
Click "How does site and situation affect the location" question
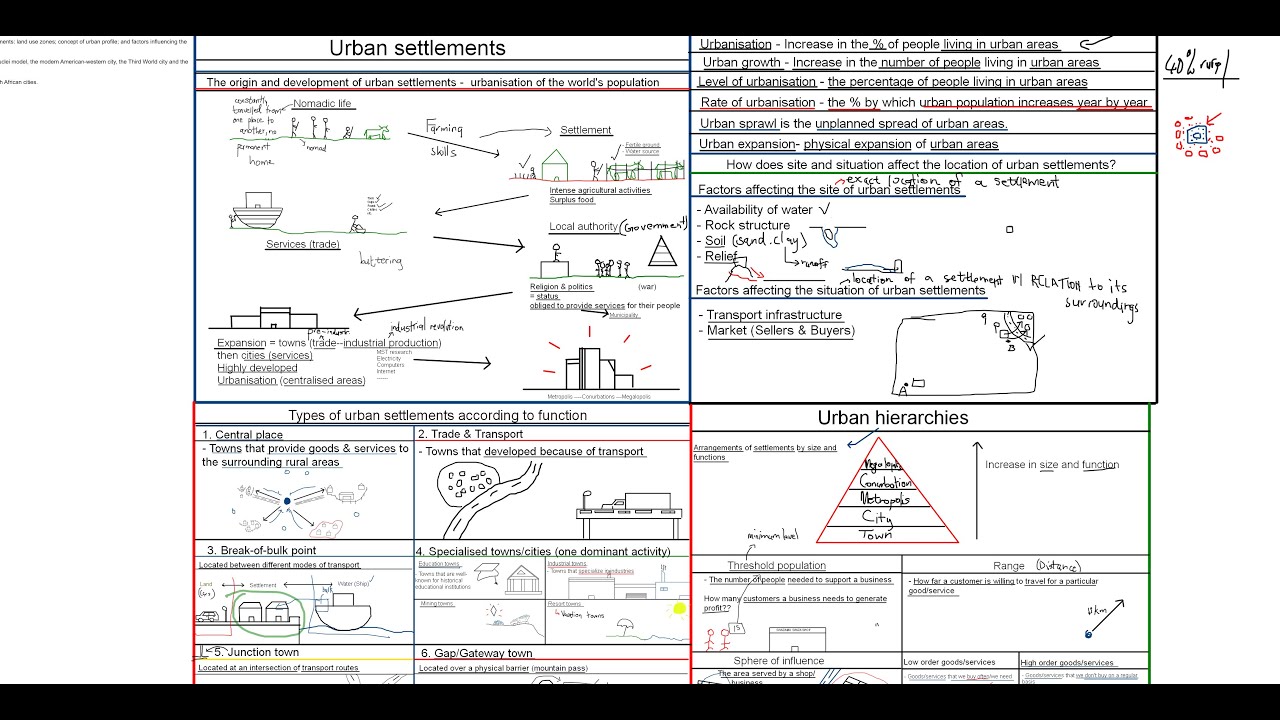click(921, 165)
